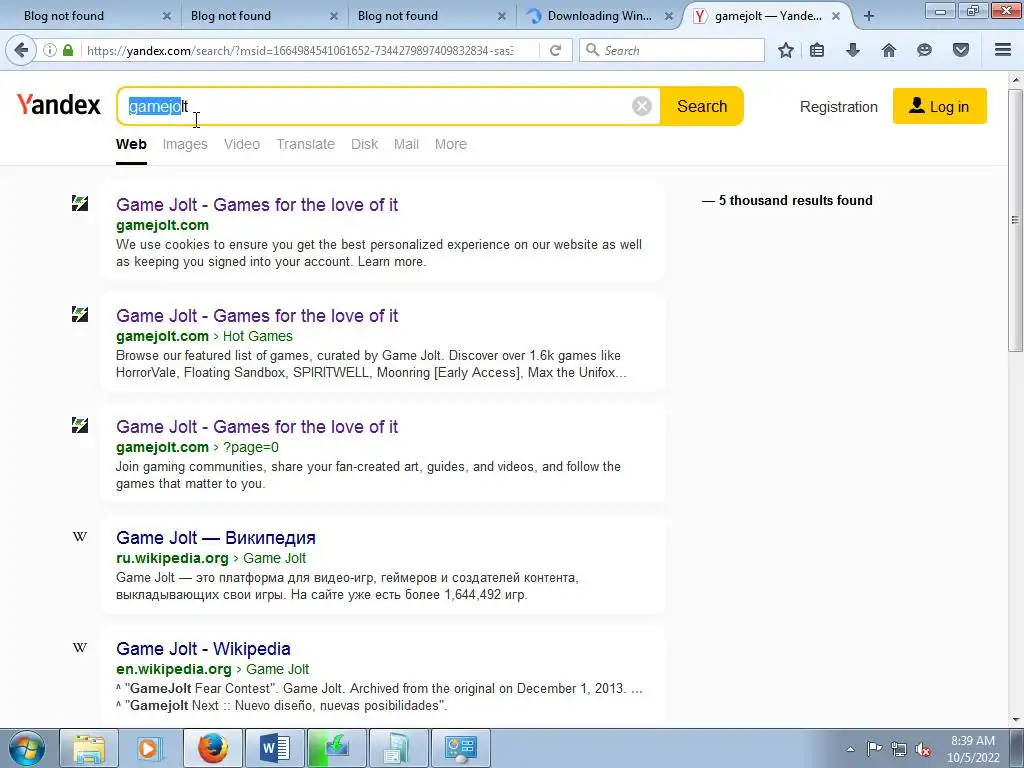Click network tray icon
The width and height of the screenshot is (1024, 768).
(899, 749)
